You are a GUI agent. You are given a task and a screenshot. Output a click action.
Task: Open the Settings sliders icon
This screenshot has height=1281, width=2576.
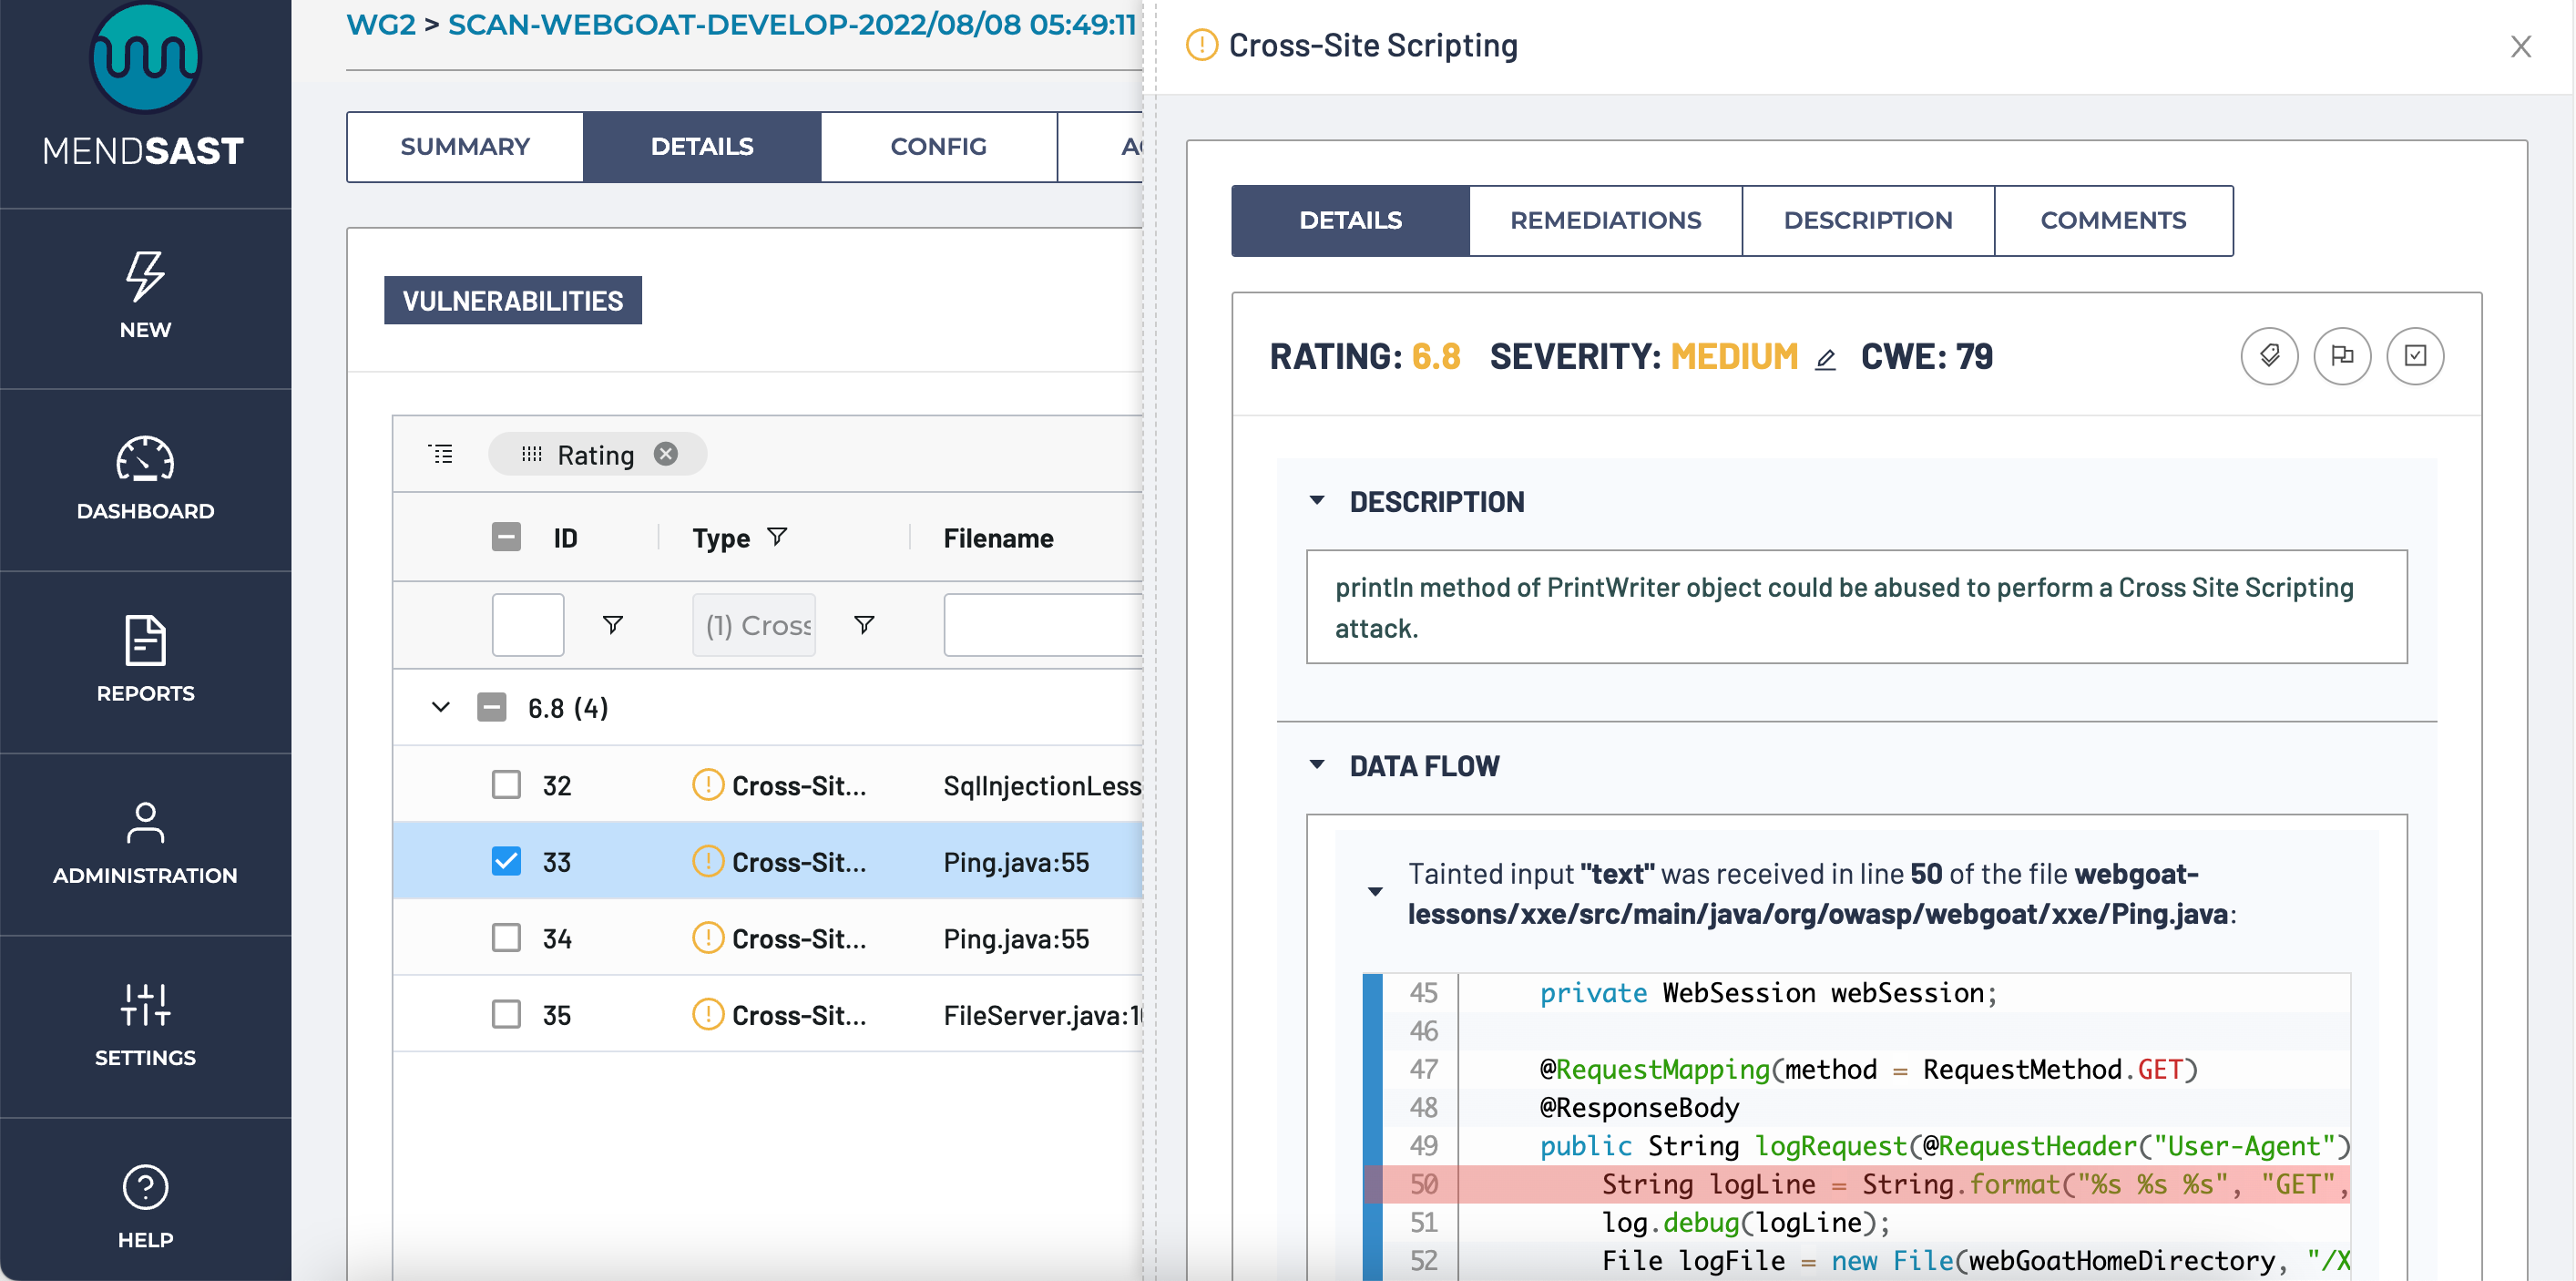click(145, 1005)
